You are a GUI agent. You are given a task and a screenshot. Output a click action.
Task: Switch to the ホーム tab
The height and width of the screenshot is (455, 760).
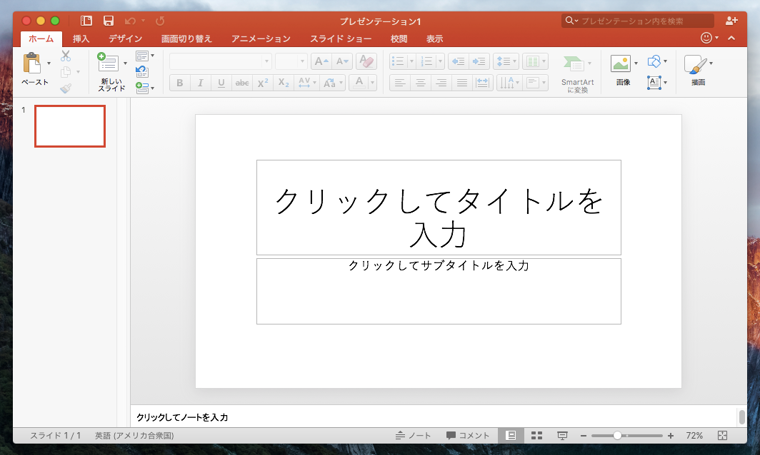[x=41, y=39]
